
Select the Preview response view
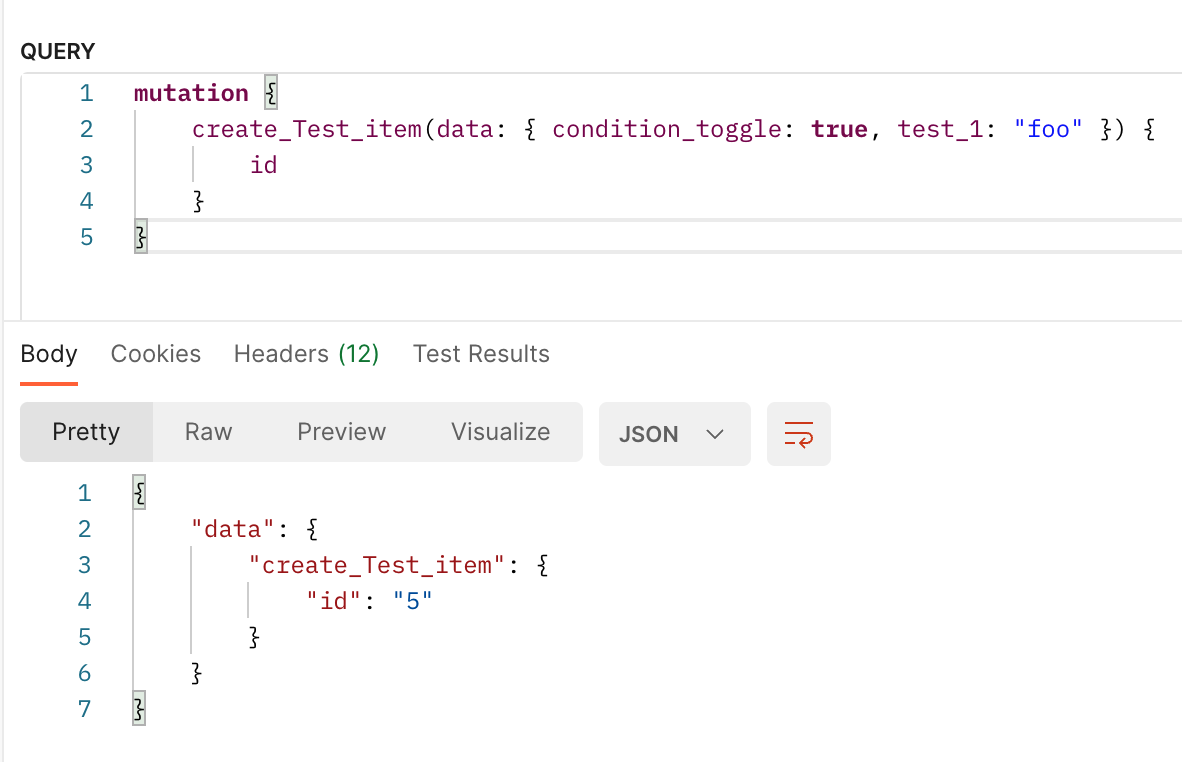(x=341, y=432)
